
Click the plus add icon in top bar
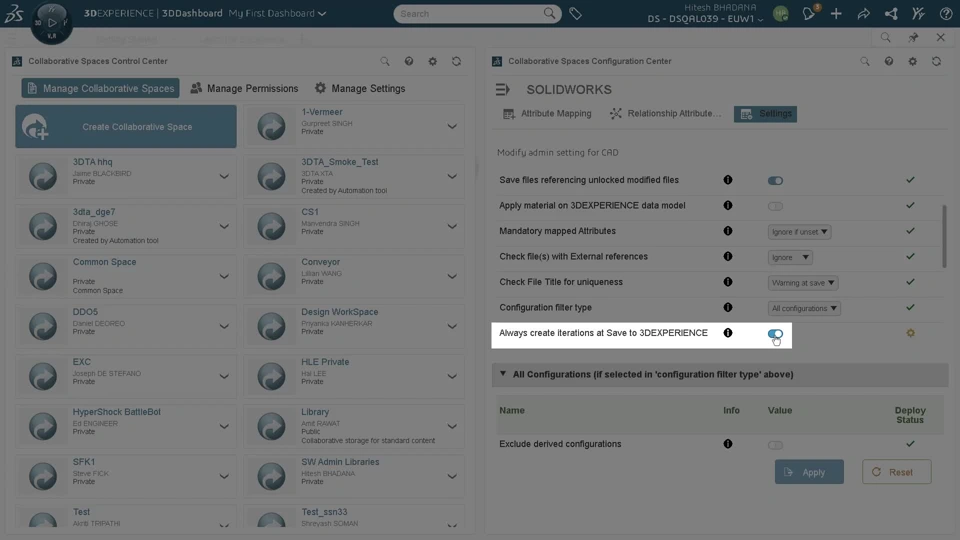(836, 13)
